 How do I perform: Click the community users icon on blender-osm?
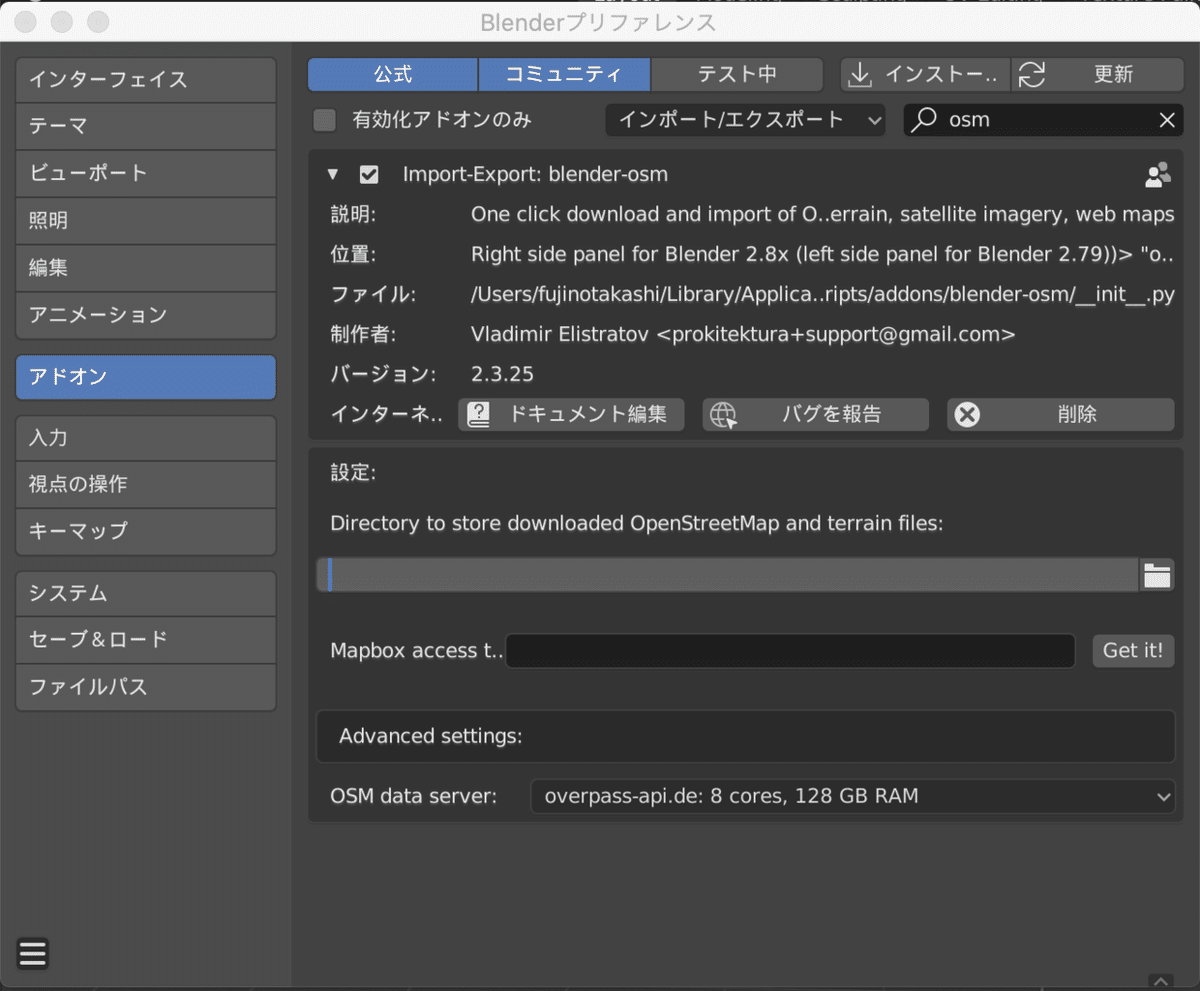[1157, 175]
